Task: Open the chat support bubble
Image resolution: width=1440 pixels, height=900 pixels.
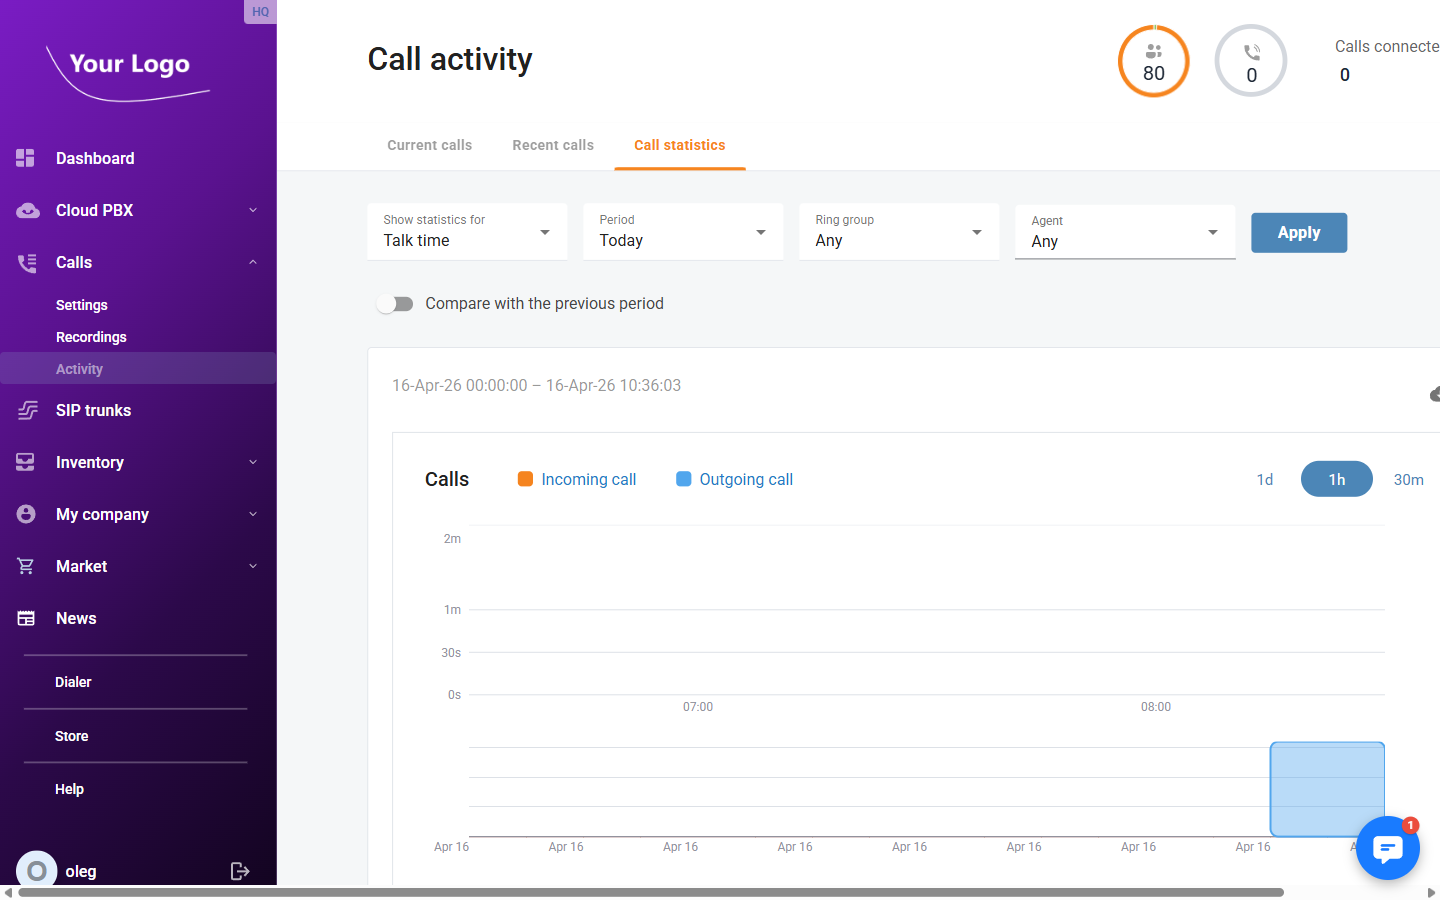Action: [1388, 848]
